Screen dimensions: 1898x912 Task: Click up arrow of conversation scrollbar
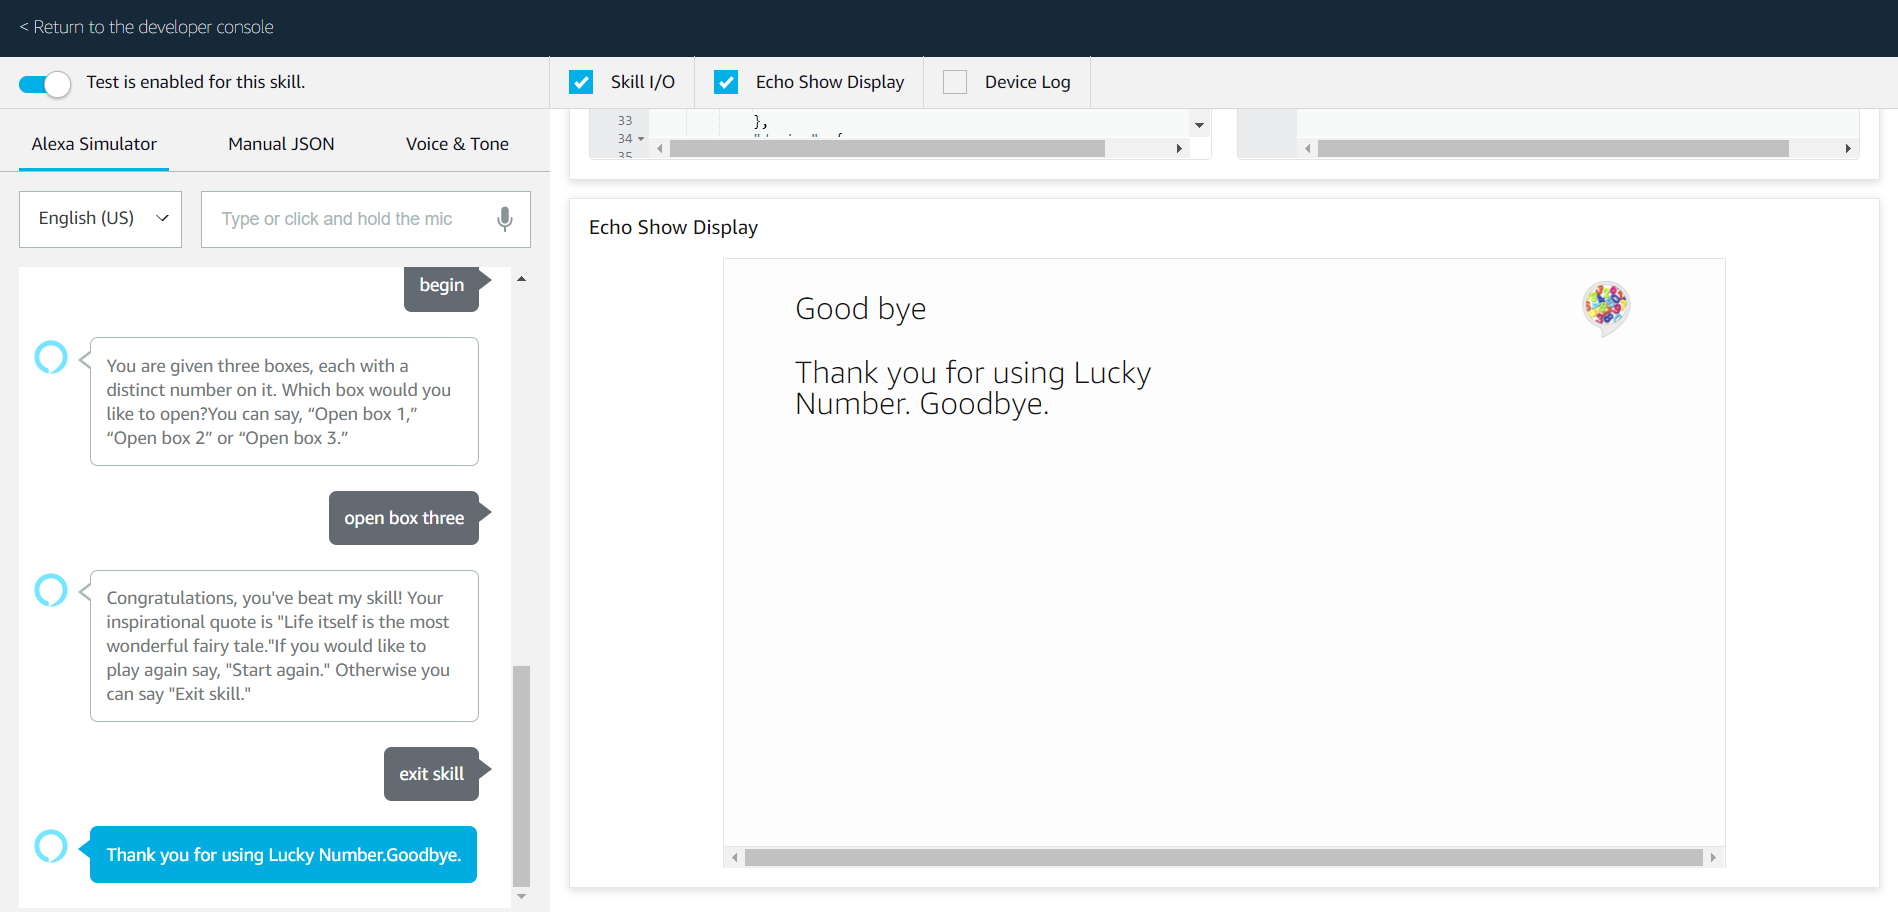[521, 279]
